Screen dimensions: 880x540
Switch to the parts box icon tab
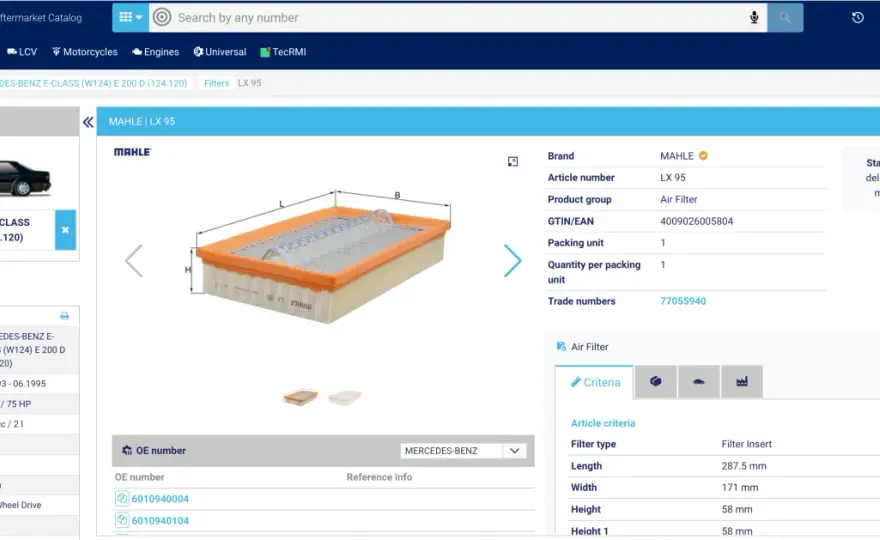coord(655,382)
